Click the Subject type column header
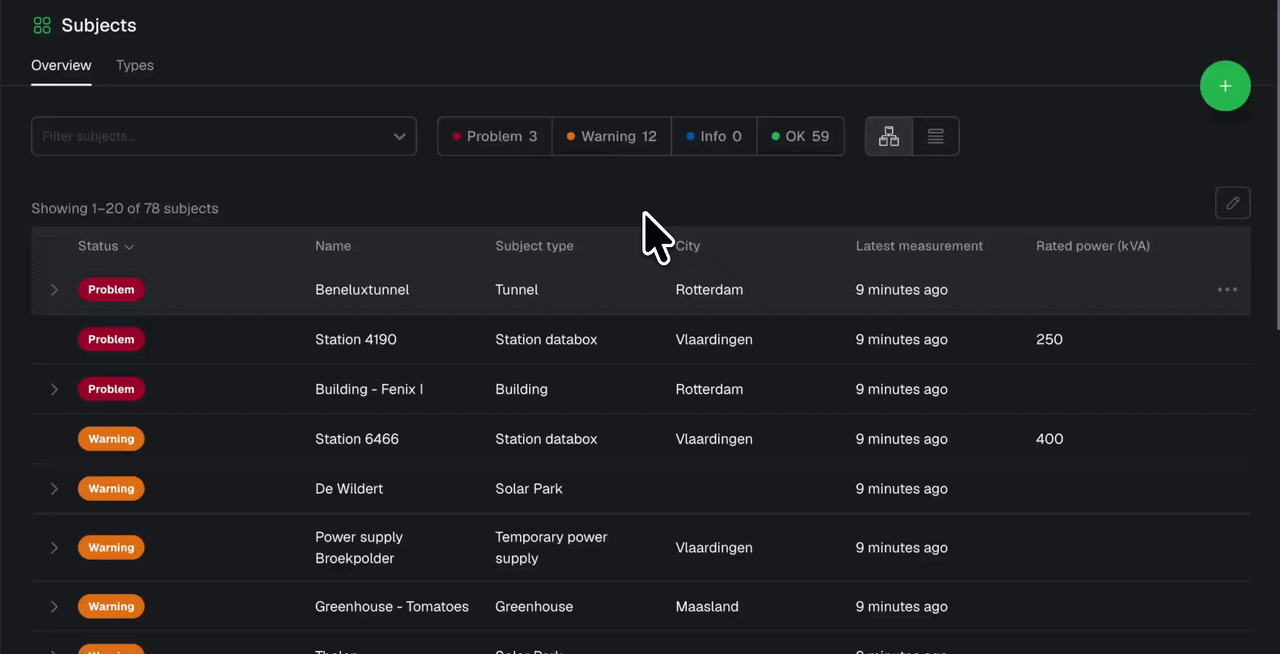 [x=534, y=246]
